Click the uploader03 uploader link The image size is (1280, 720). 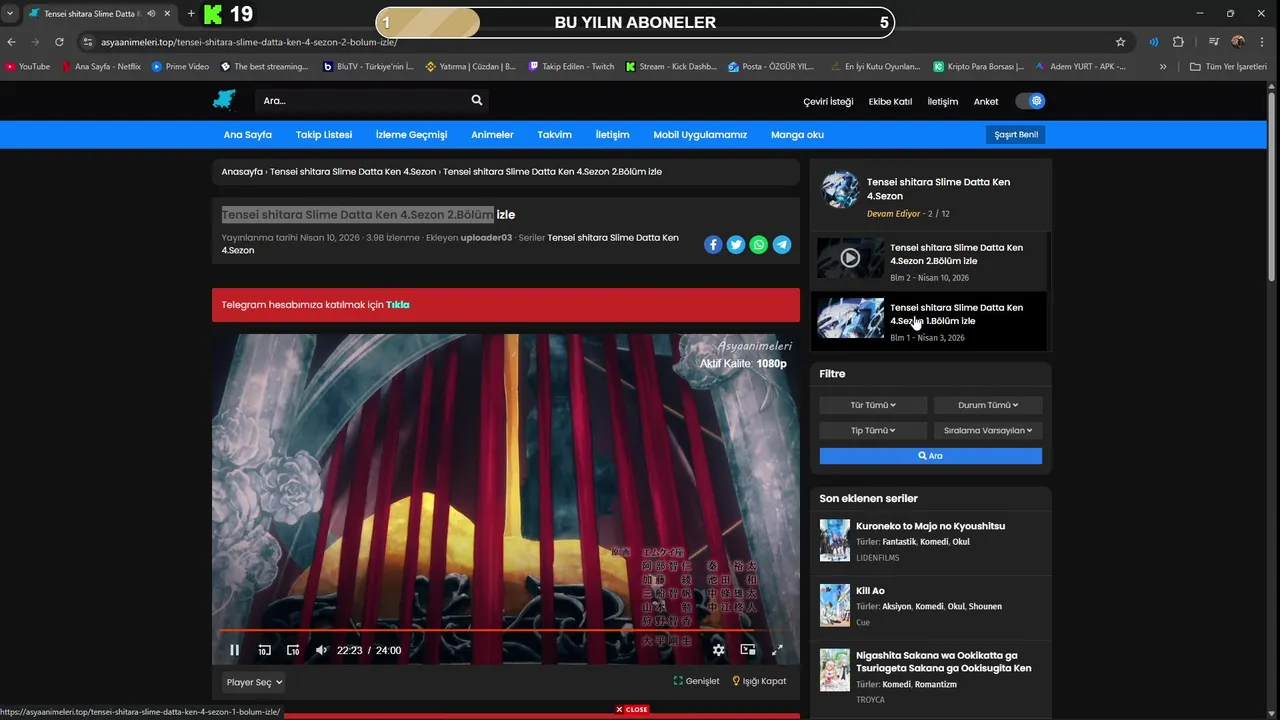click(486, 238)
